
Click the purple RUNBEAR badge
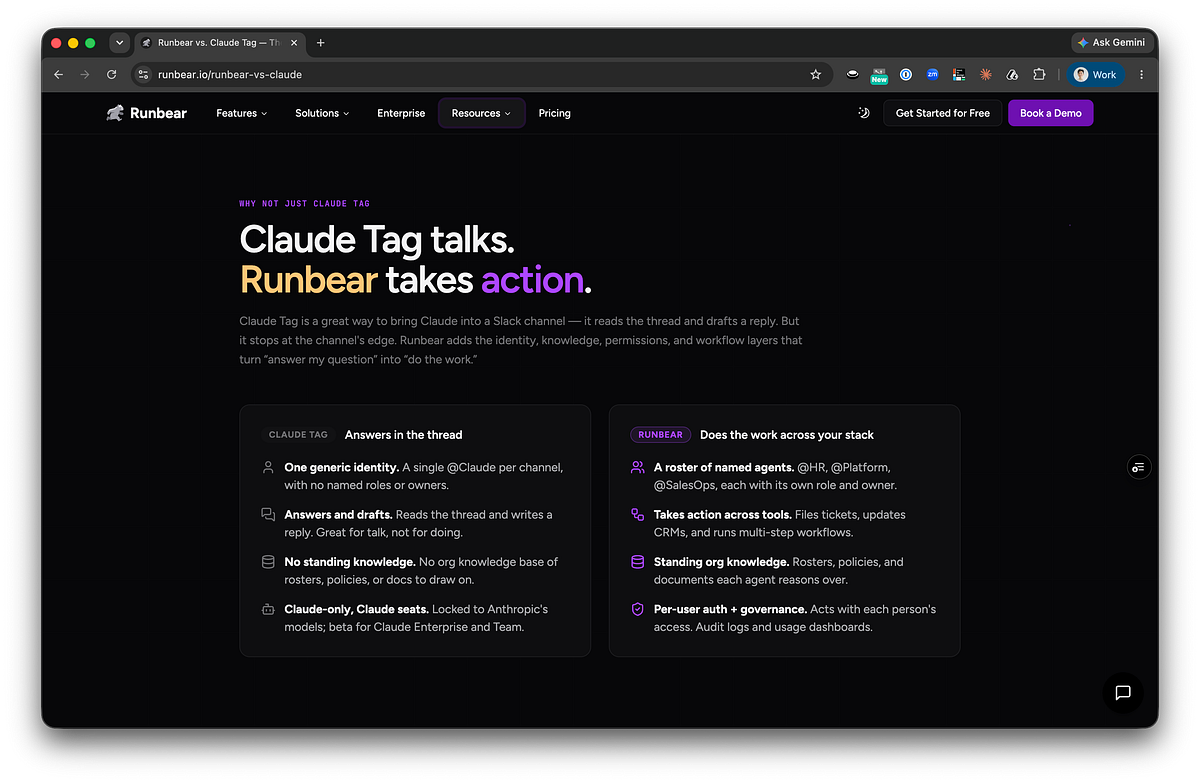click(x=660, y=435)
